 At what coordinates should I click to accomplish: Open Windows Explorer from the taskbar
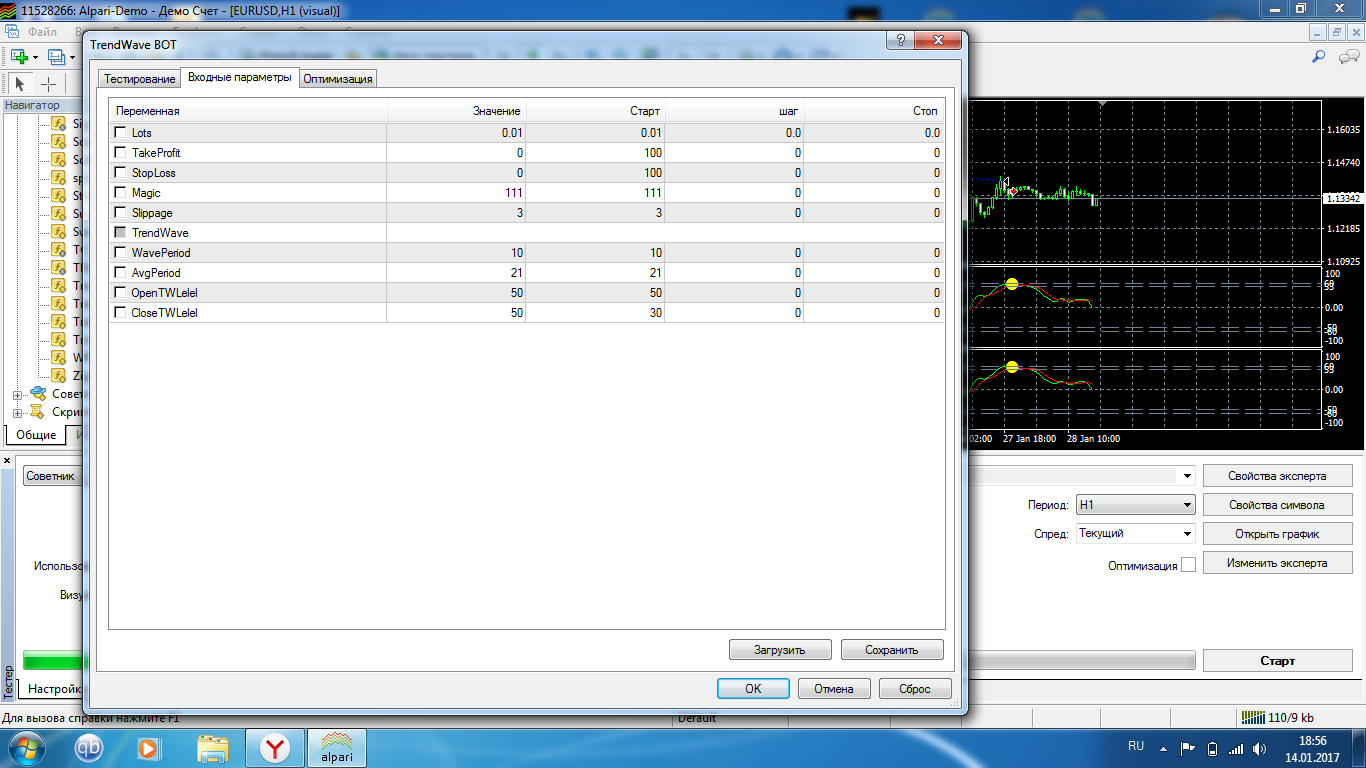pyautogui.click(x=213, y=747)
